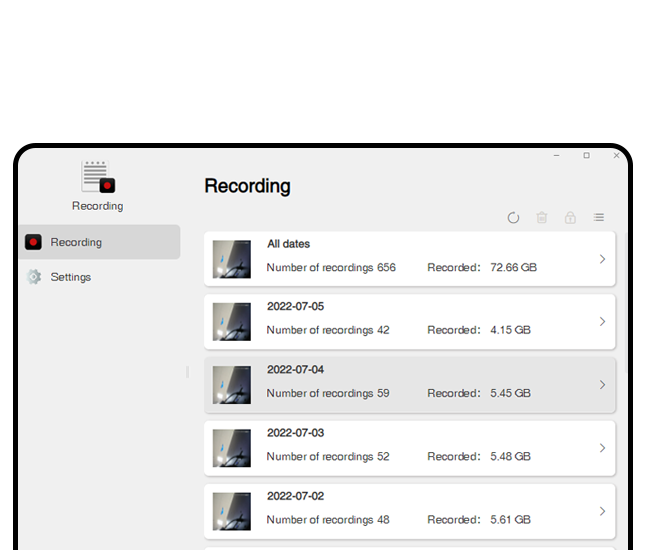Click the 2022-07-02 recording thumbnail
The width and height of the screenshot is (648, 550).
tap(232, 511)
